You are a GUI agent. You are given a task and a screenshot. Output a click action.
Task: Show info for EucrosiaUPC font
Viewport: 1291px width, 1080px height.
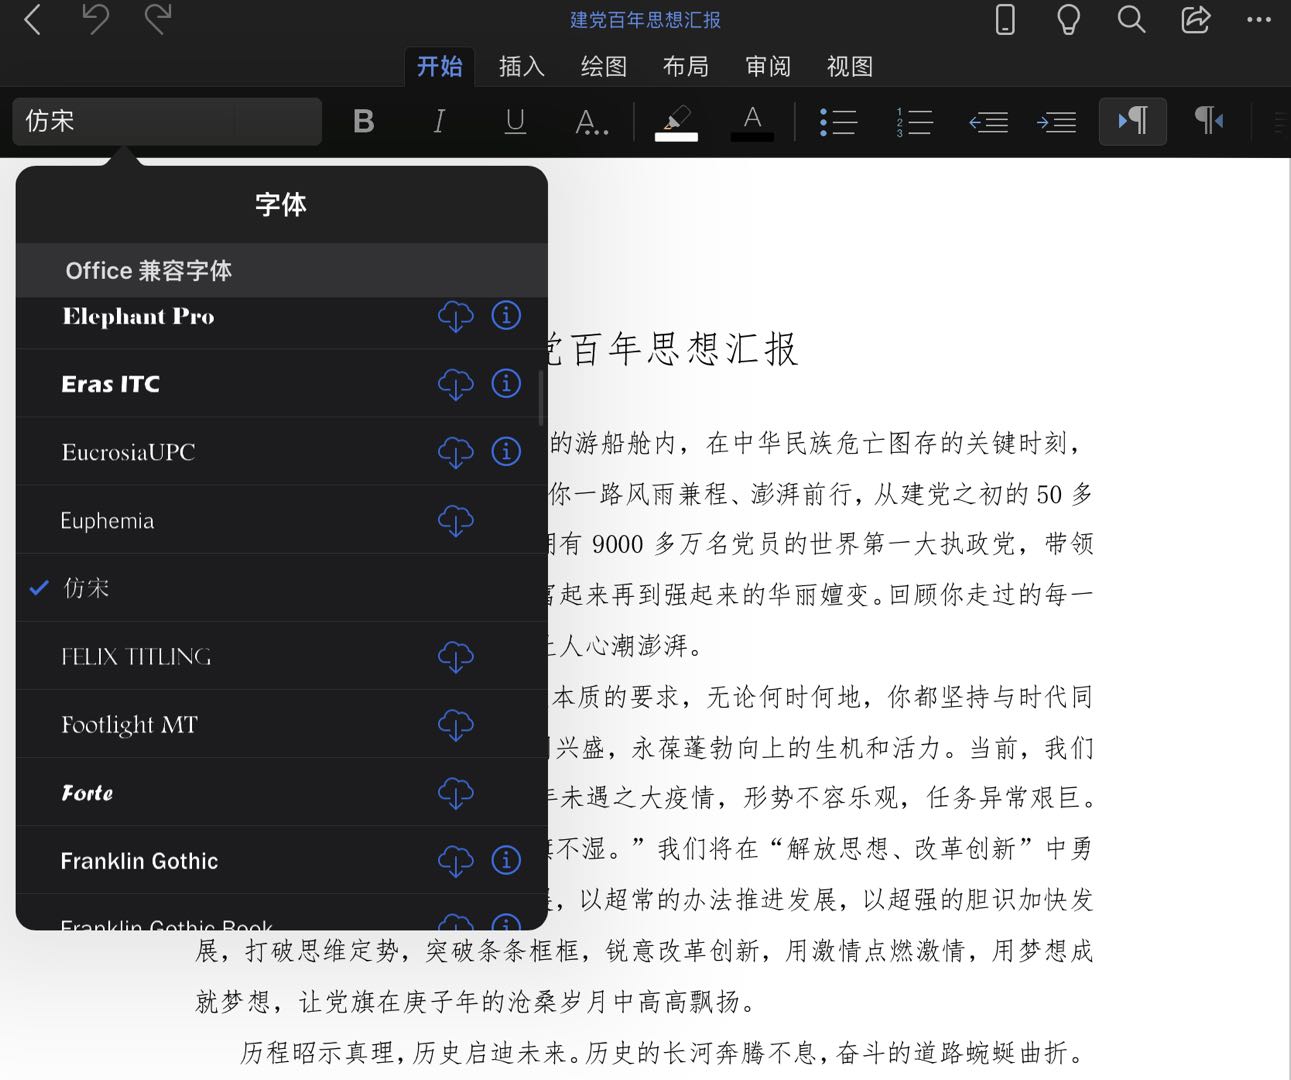pyautogui.click(x=506, y=451)
